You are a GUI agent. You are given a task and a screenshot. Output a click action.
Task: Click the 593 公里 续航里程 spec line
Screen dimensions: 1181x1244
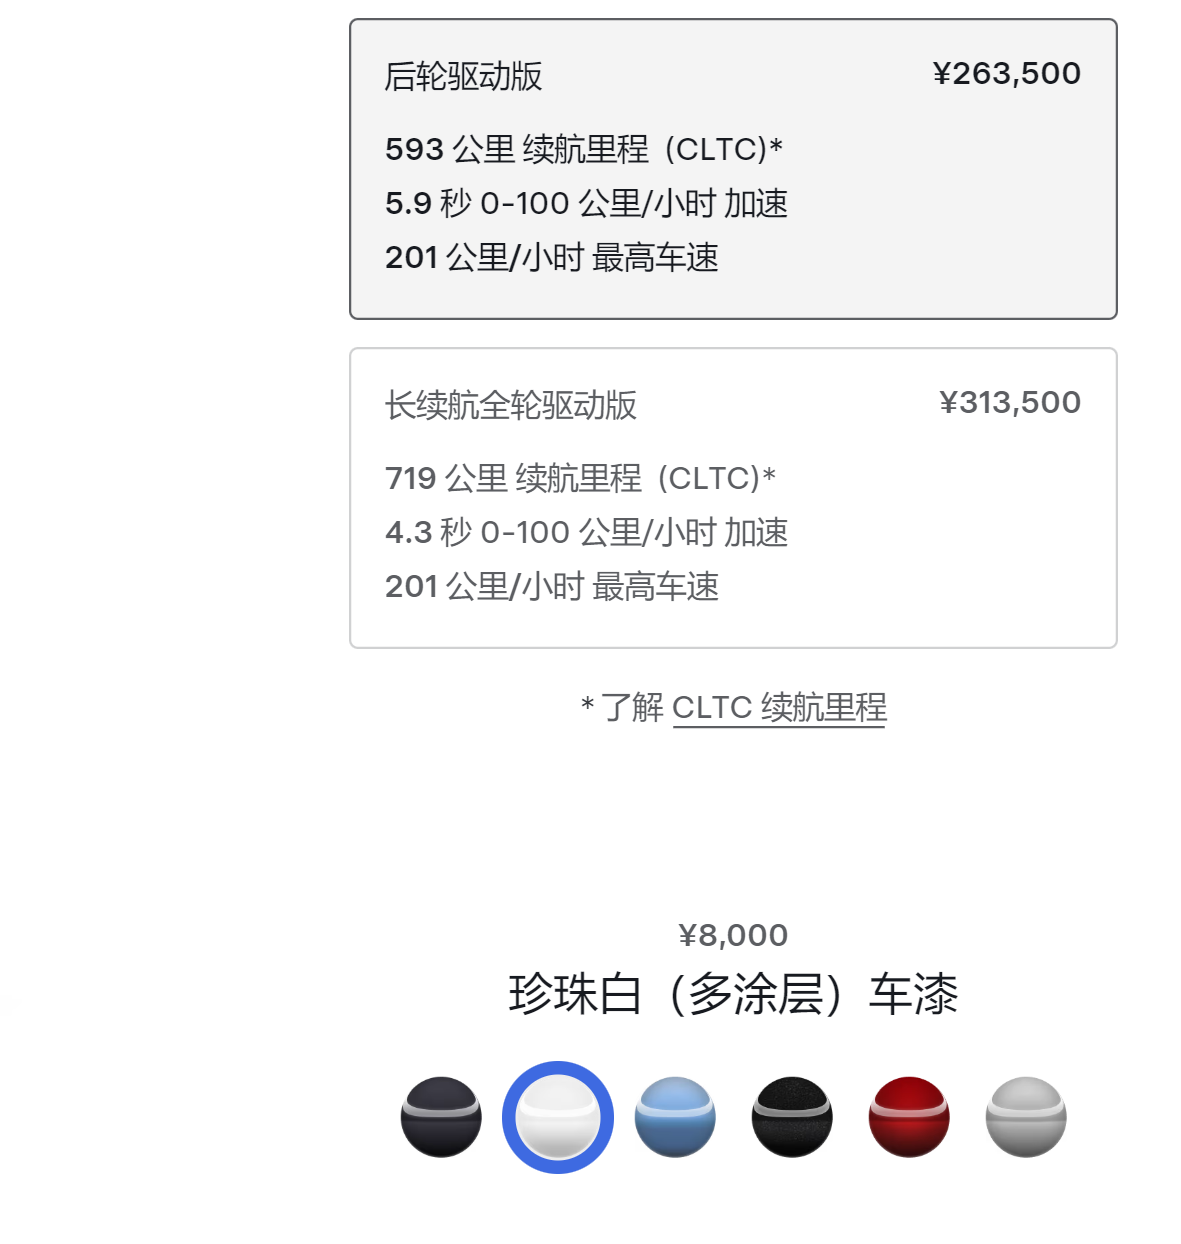(584, 149)
